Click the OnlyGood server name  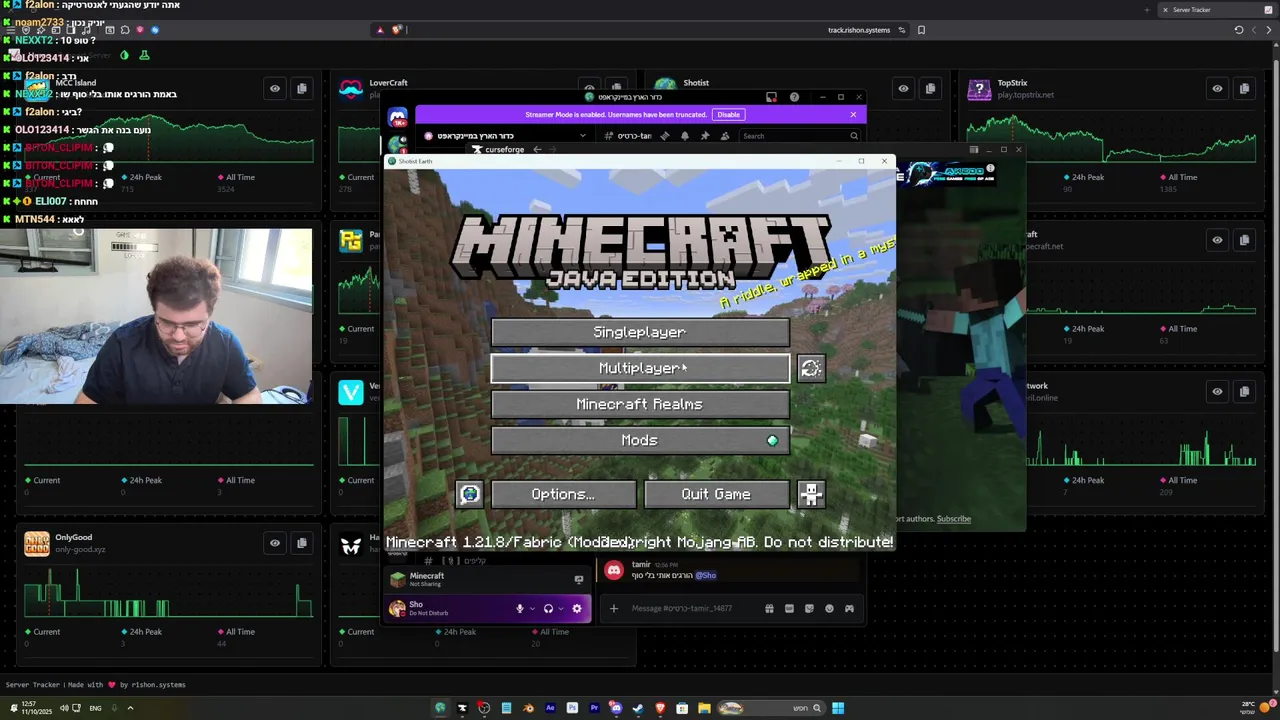point(73,537)
